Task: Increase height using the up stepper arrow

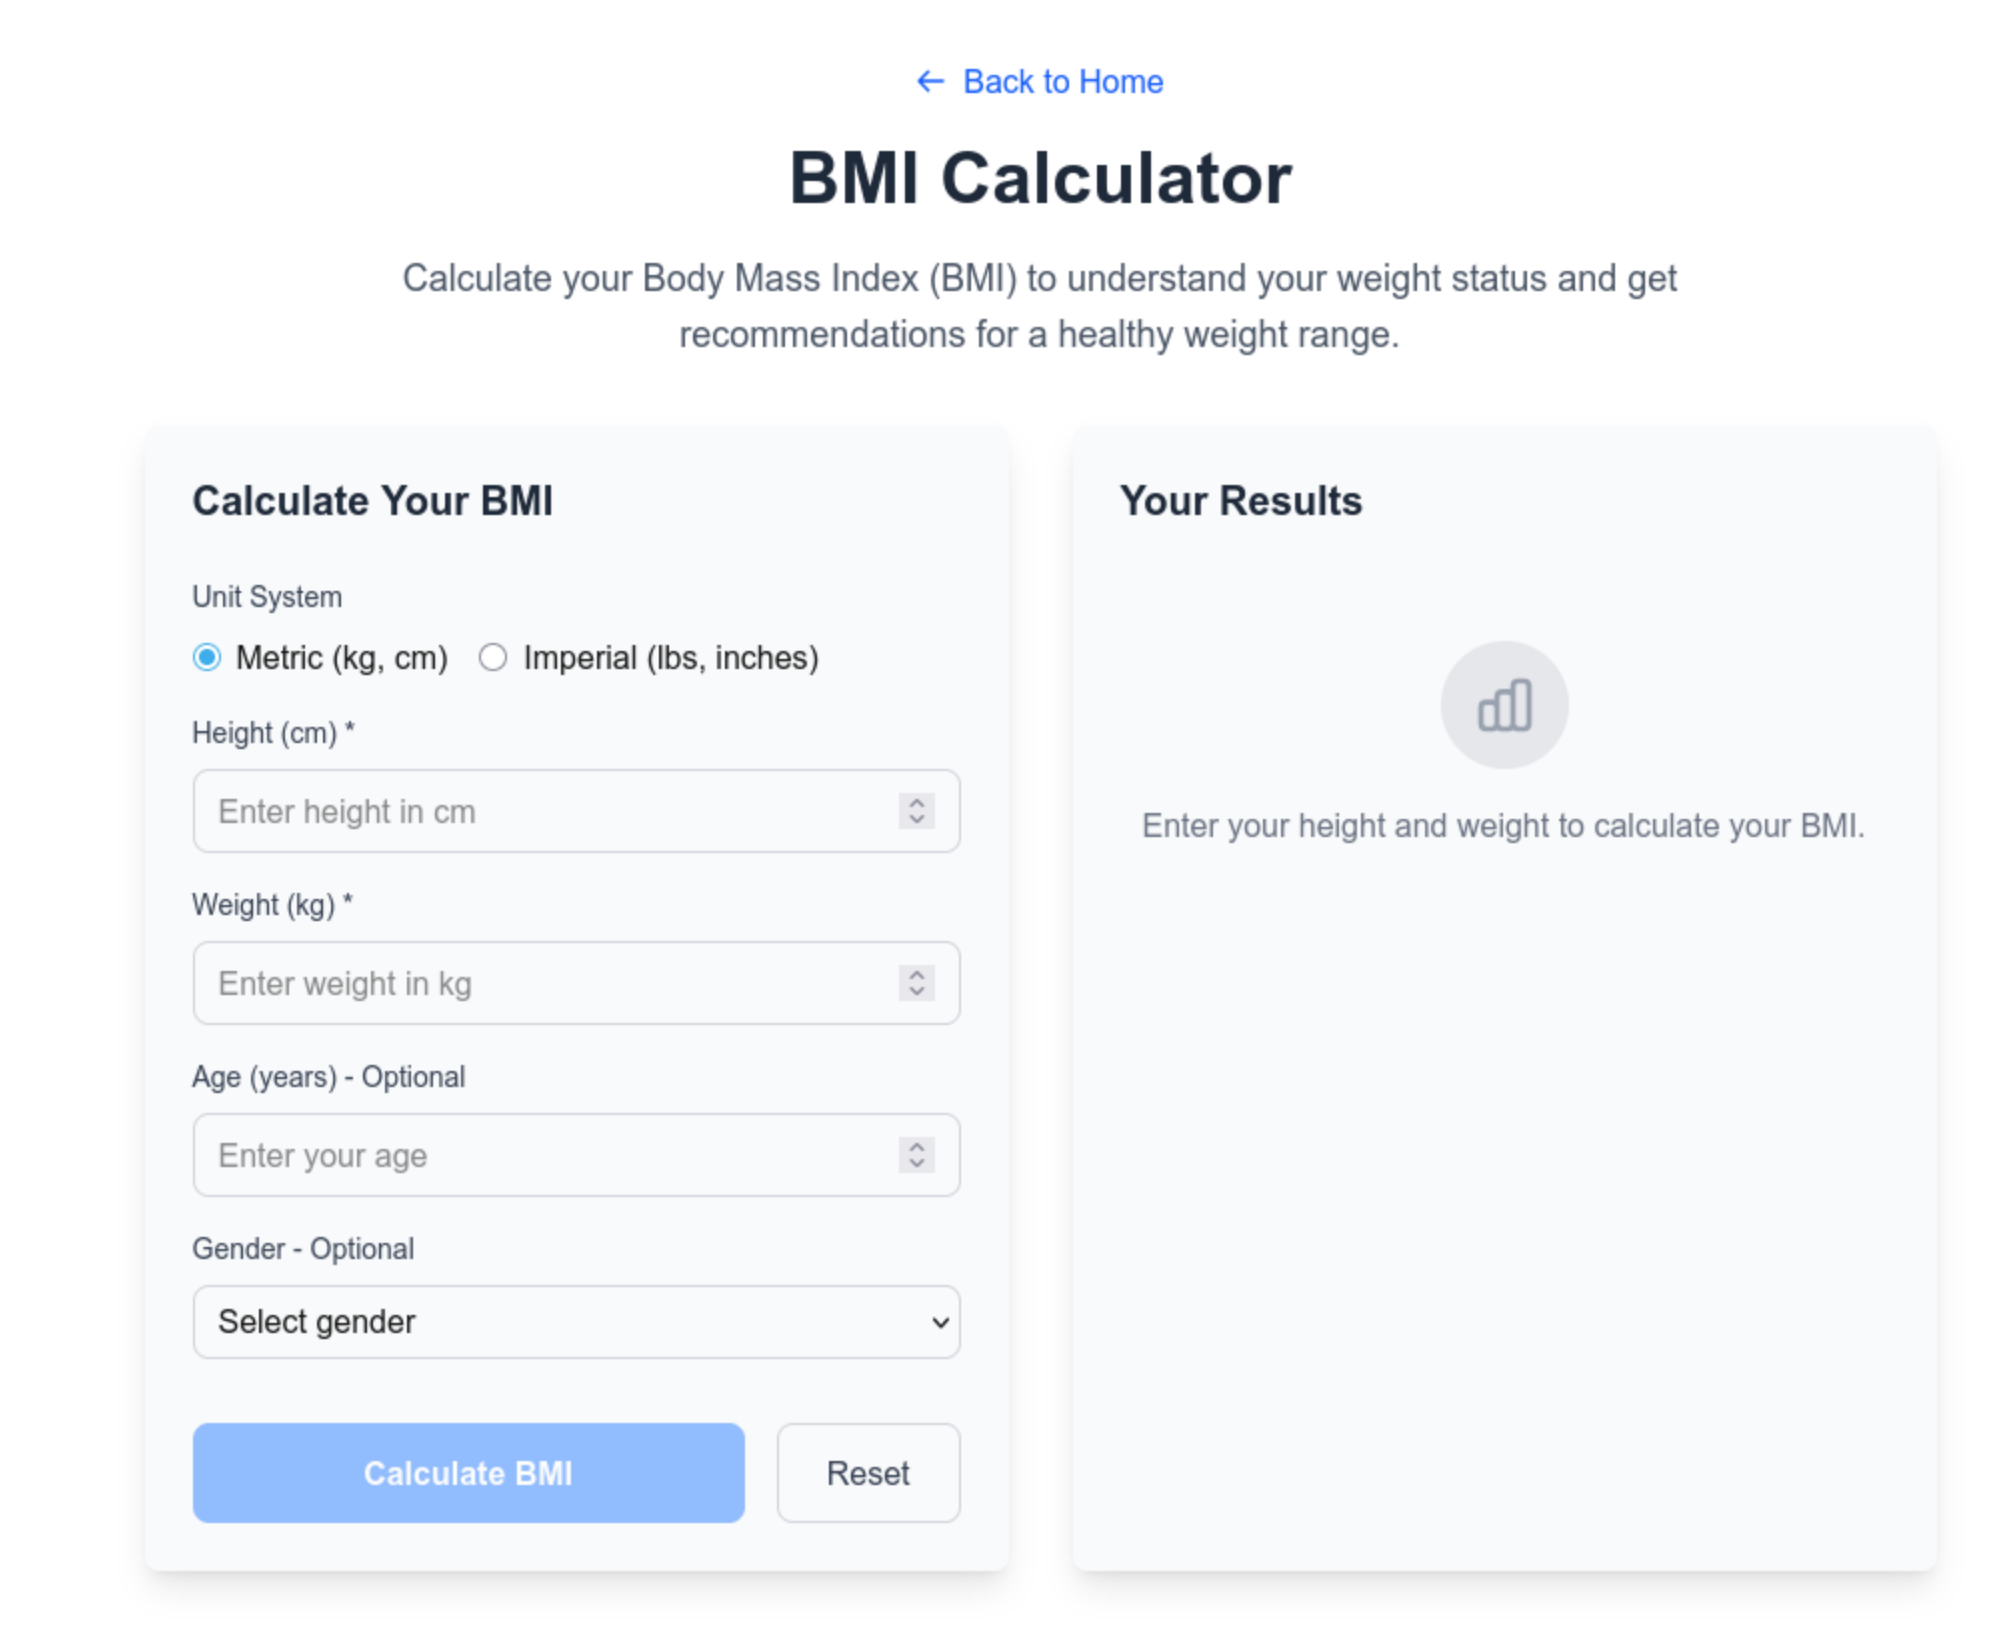Action: (916, 802)
